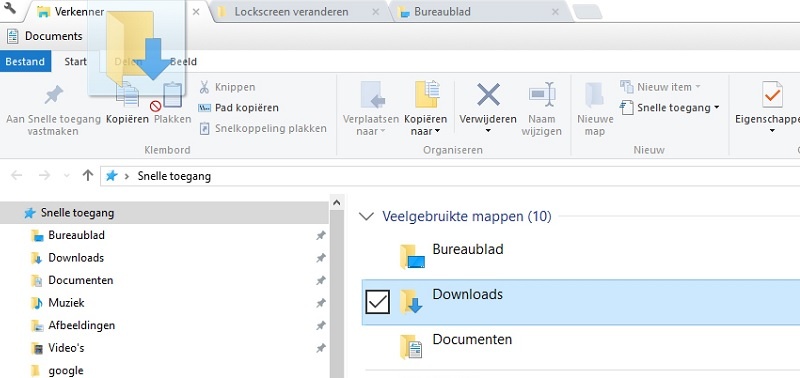Viewport: 800px width, 378px height.
Task: Expand the Eigenschappen dropdown arrow
Action: click(772, 131)
